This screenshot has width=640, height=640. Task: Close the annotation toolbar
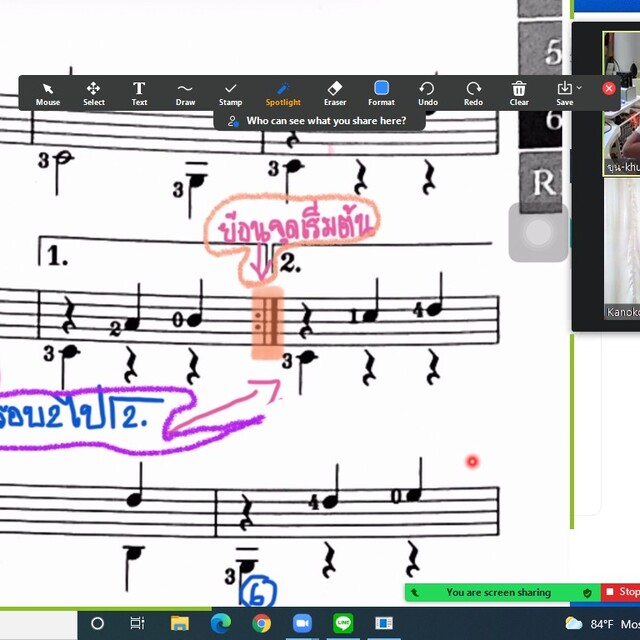[x=608, y=88]
